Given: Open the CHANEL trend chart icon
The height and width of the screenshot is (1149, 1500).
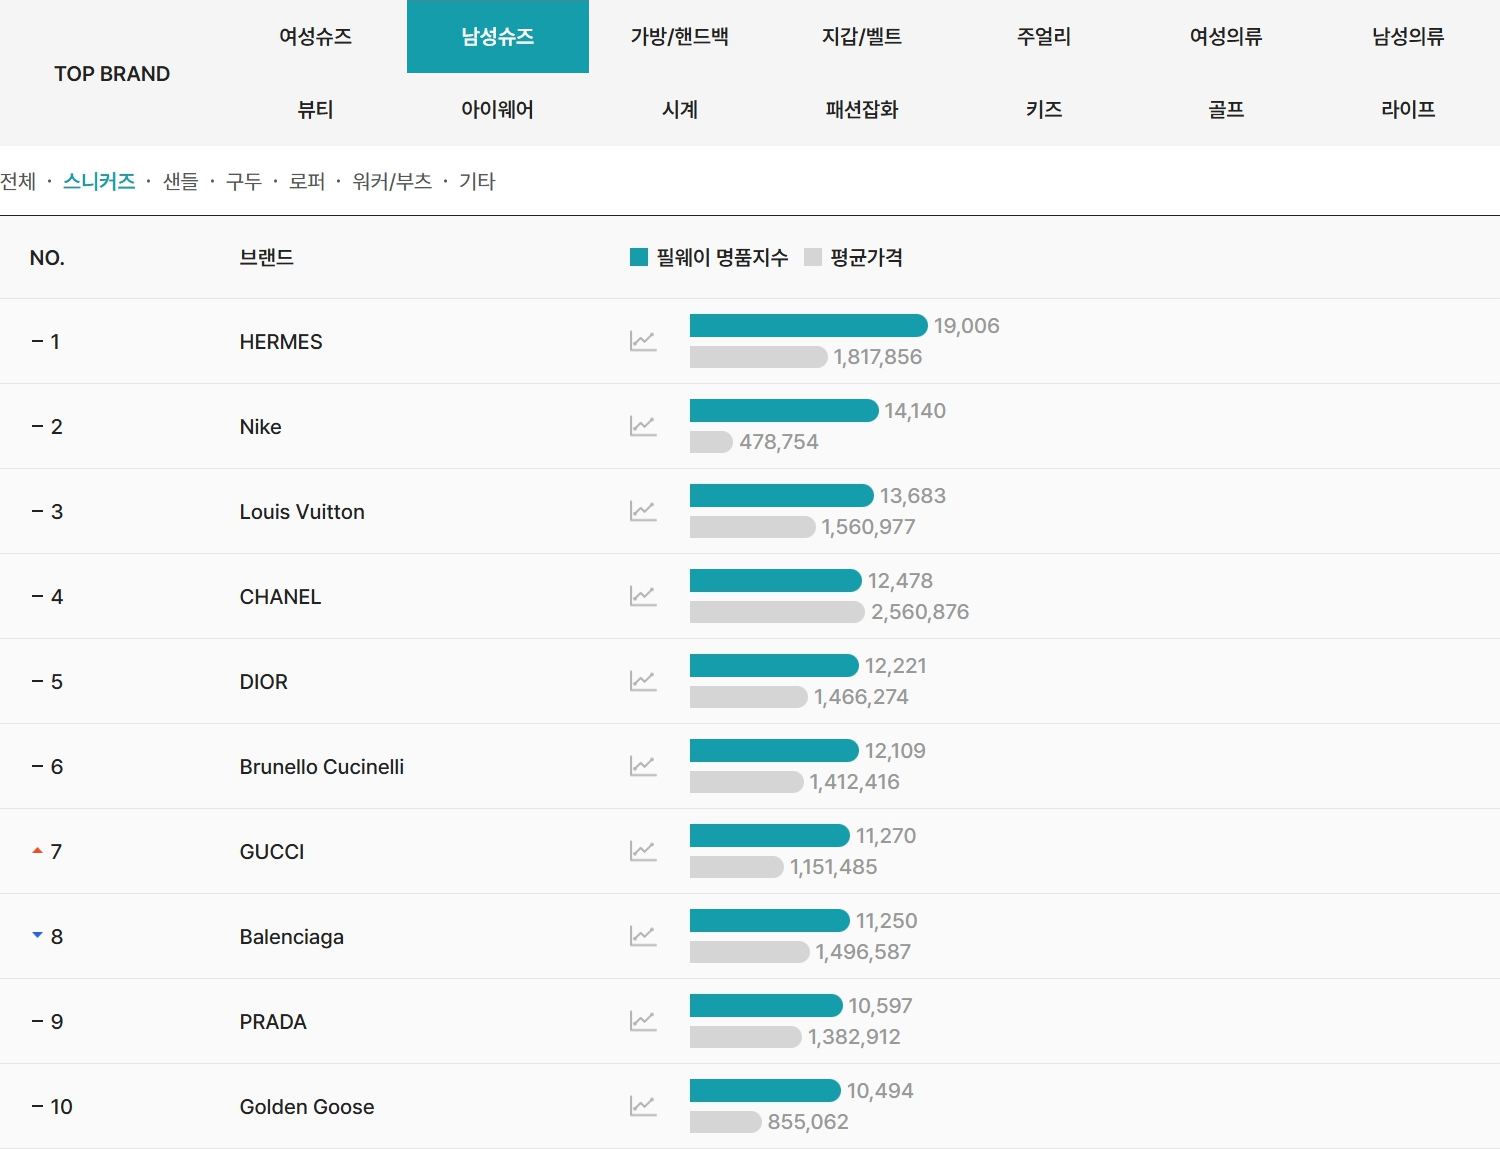Looking at the screenshot, I should [x=643, y=596].
